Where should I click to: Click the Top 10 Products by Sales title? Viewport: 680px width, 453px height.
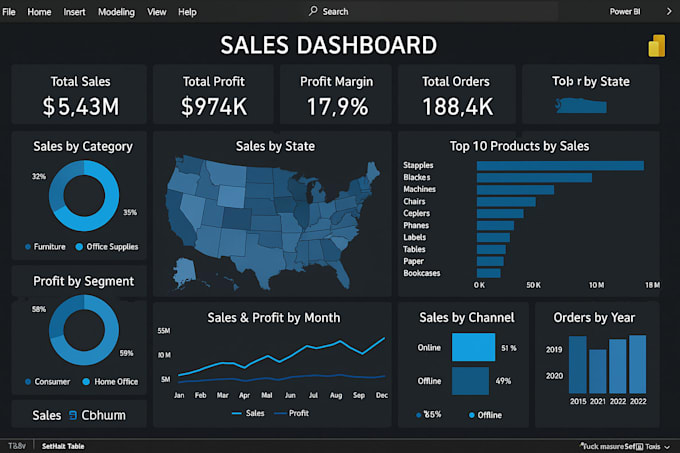(x=519, y=146)
